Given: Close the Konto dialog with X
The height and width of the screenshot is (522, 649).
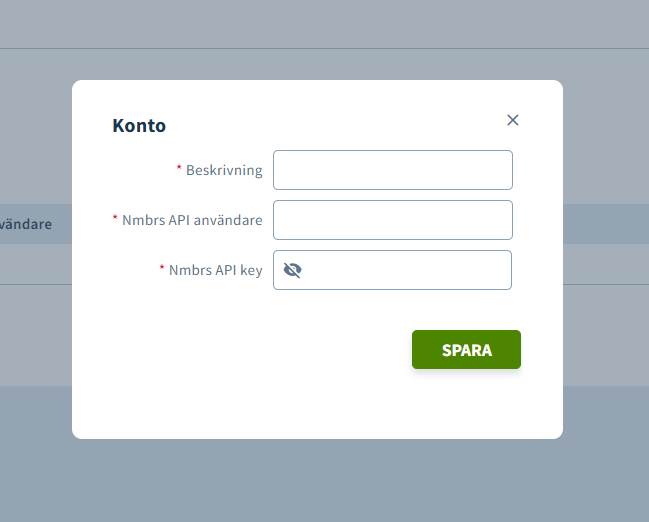Looking at the screenshot, I should click(513, 120).
